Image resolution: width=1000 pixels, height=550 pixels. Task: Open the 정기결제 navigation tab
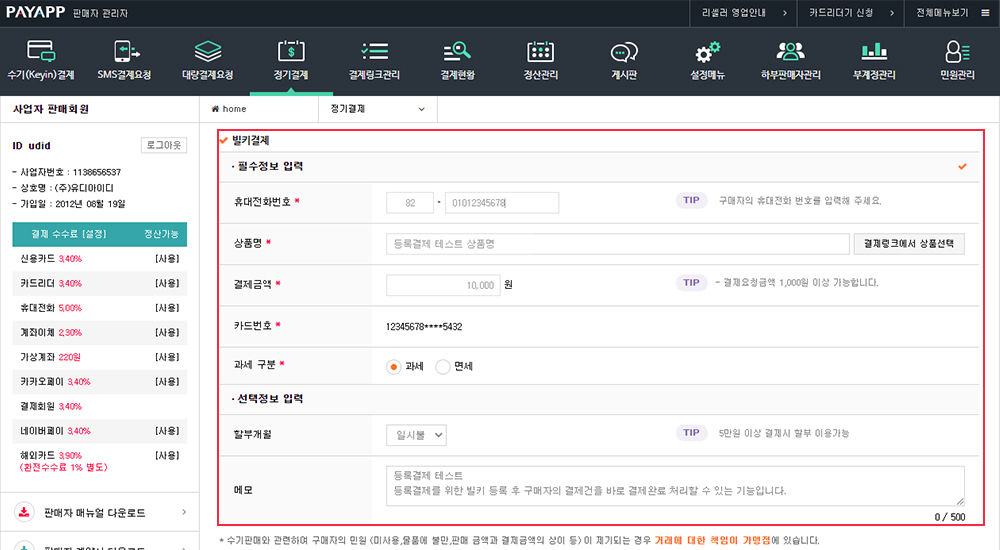tap(290, 58)
